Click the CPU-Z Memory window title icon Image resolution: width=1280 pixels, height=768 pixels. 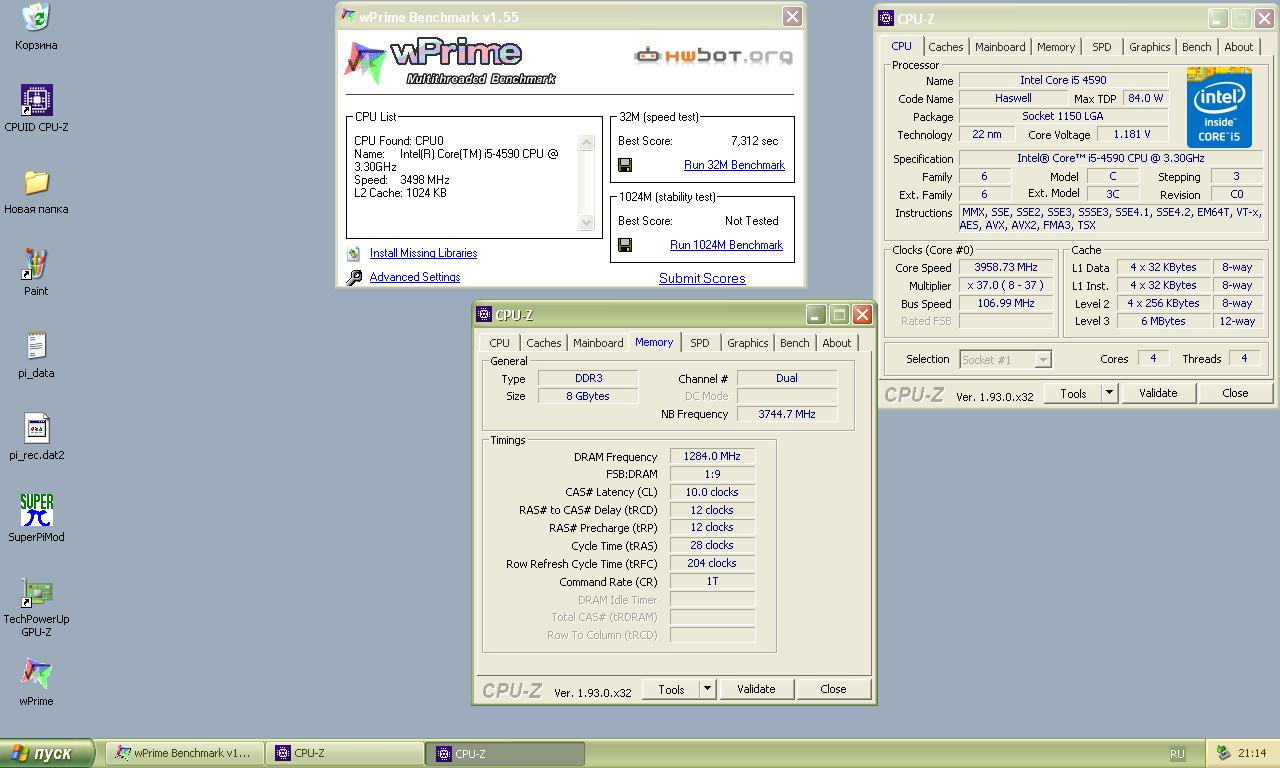point(484,315)
